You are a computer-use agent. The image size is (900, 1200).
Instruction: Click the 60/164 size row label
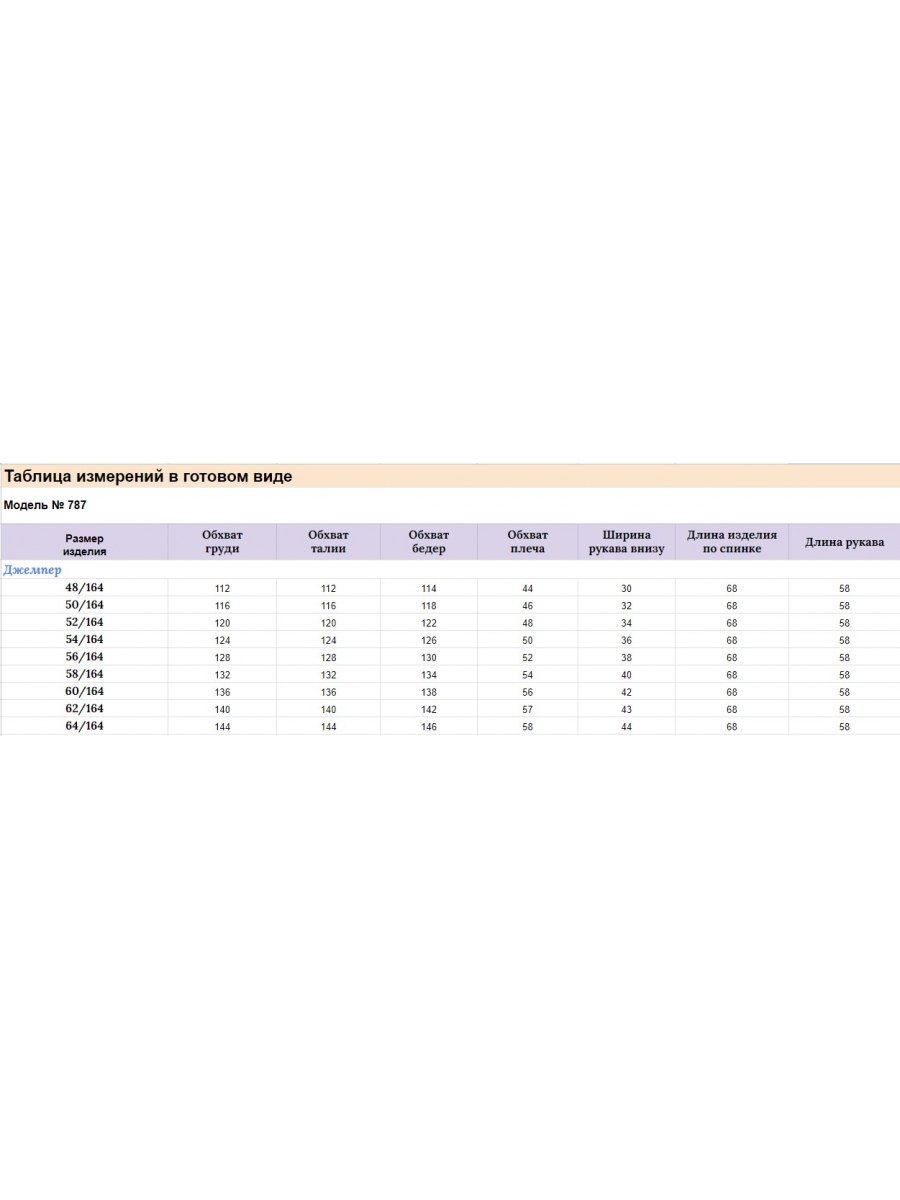(x=84, y=691)
